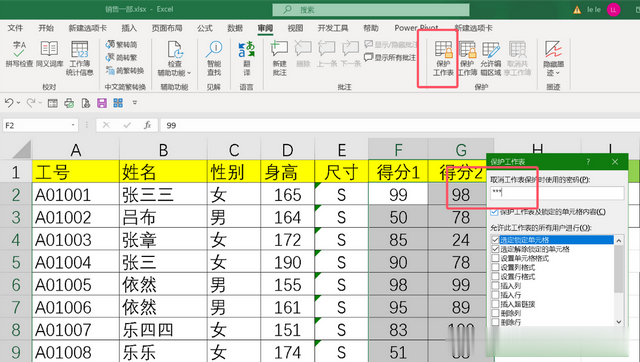The width and height of the screenshot is (640, 362).
Task: Click the fx insert function icon
Action: pos(147,125)
